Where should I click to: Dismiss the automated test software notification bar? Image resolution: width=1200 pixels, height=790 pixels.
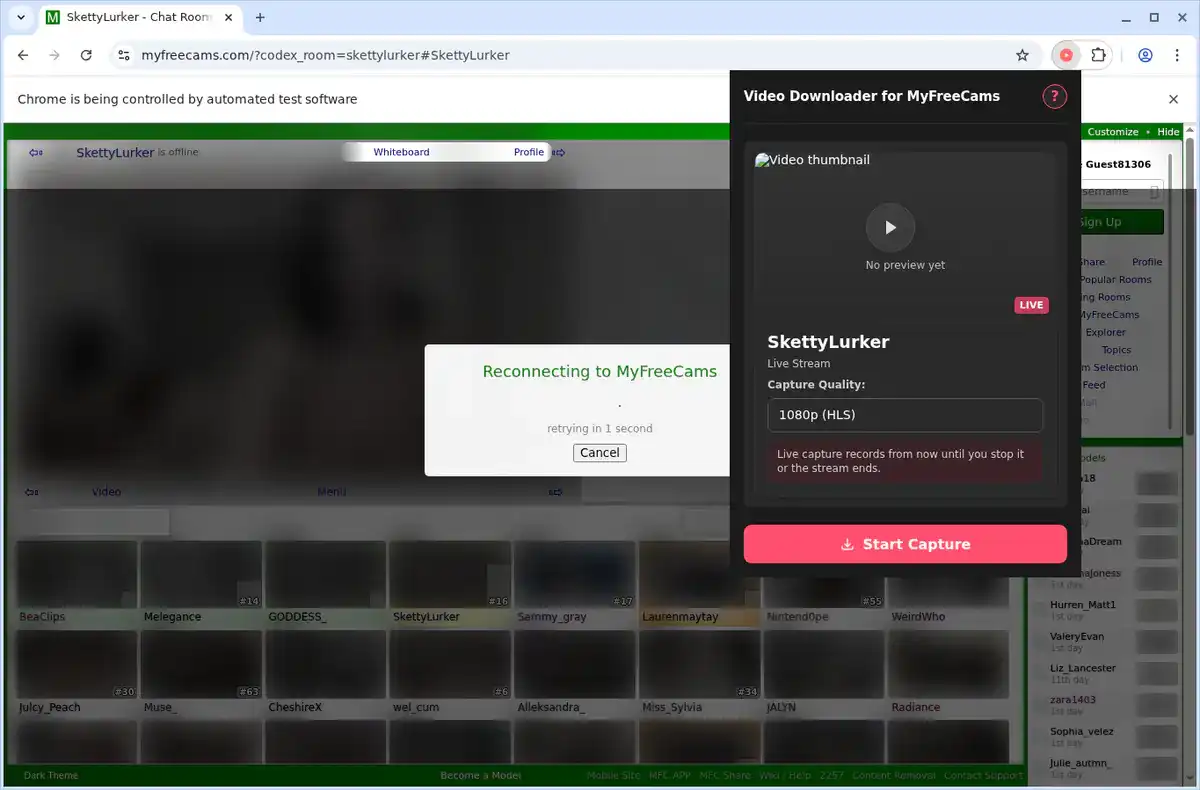pyautogui.click(x=1174, y=99)
